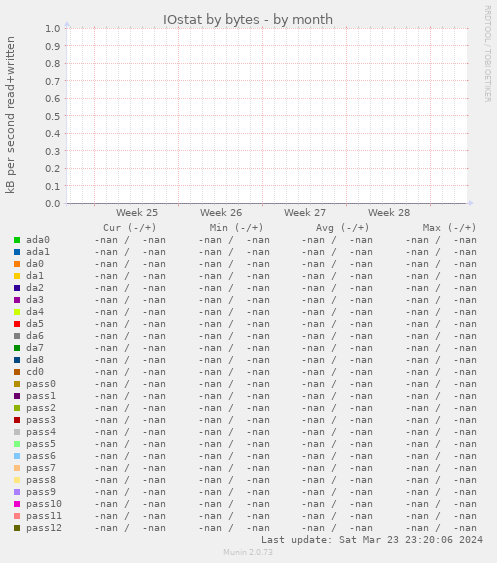Select the pass10 legend label
Image resolution: width=497 pixels, height=563 pixels.
pyautogui.click(x=44, y=504)
